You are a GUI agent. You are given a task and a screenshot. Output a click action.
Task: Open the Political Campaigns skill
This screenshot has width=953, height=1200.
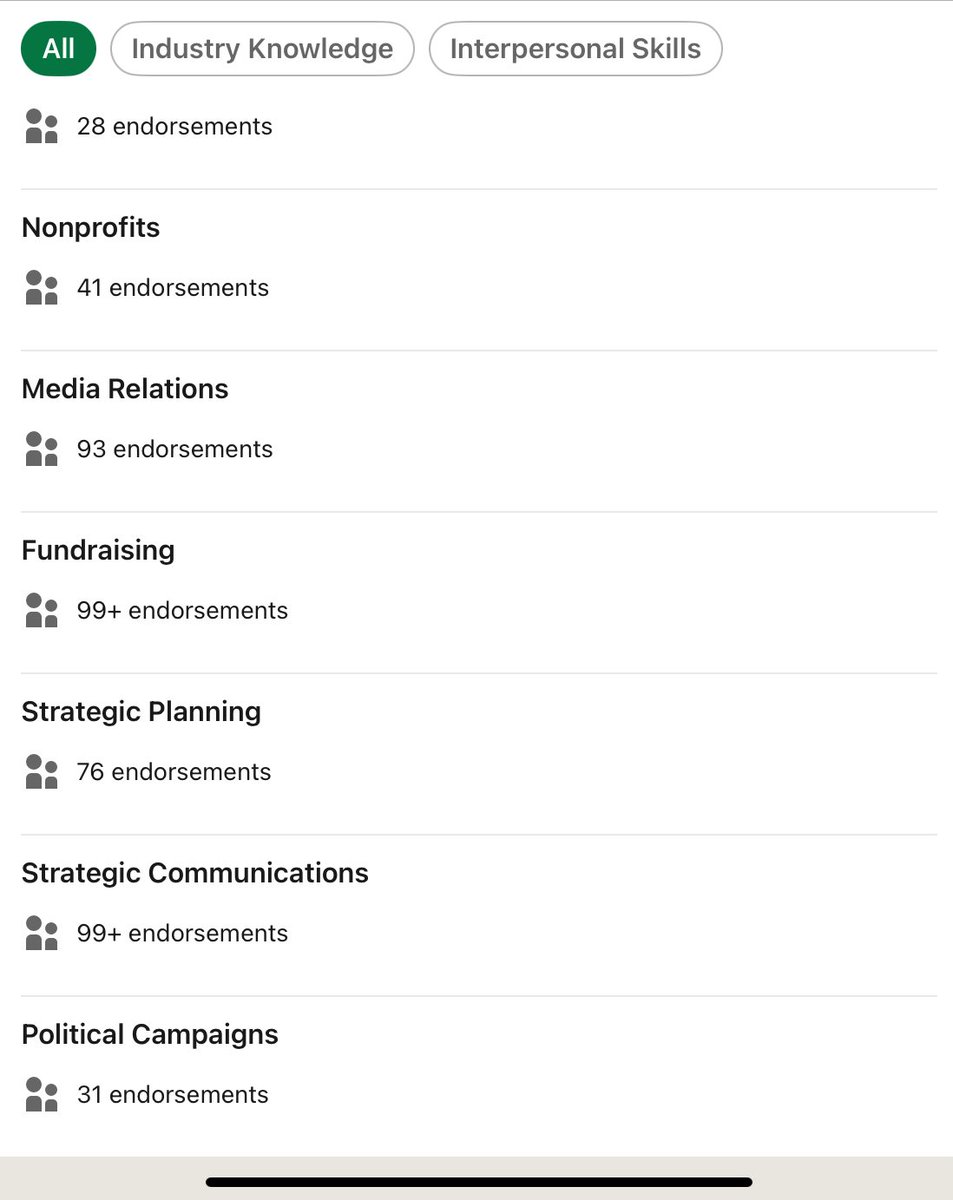(x=150, y=1034)
